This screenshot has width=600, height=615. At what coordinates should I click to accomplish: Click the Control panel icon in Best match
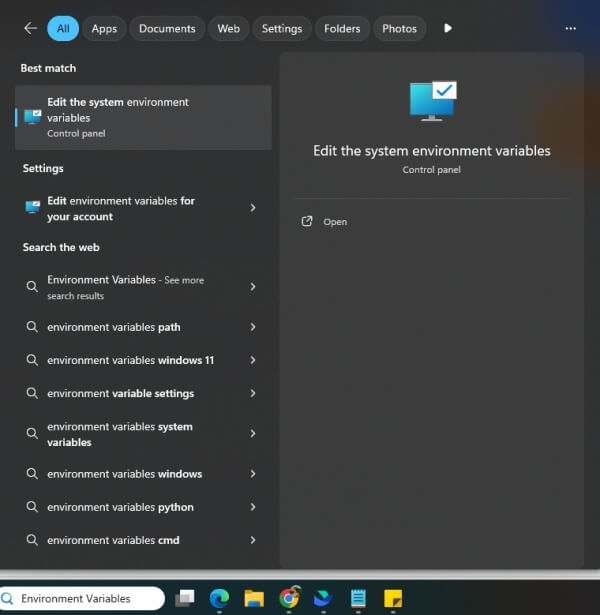click(33, 117)
